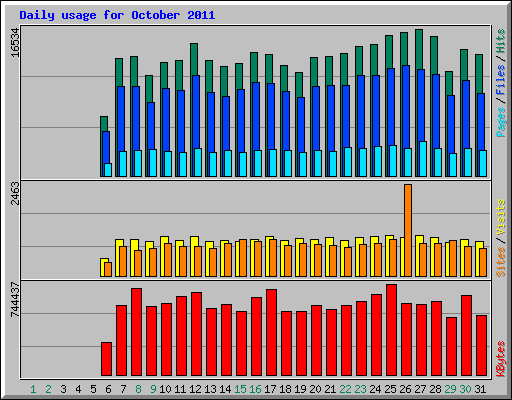
Task: Click day label 29 on the axis
Action: (x=450, y=389)
